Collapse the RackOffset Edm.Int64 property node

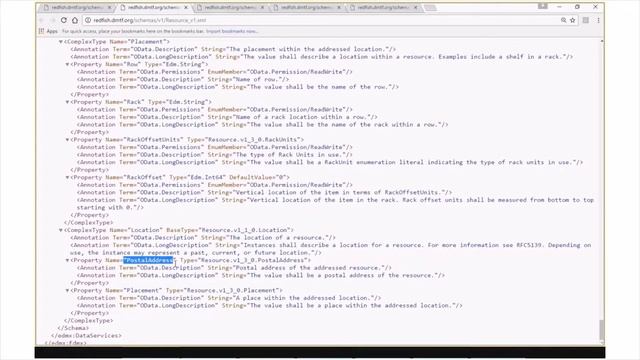[67, 178]
